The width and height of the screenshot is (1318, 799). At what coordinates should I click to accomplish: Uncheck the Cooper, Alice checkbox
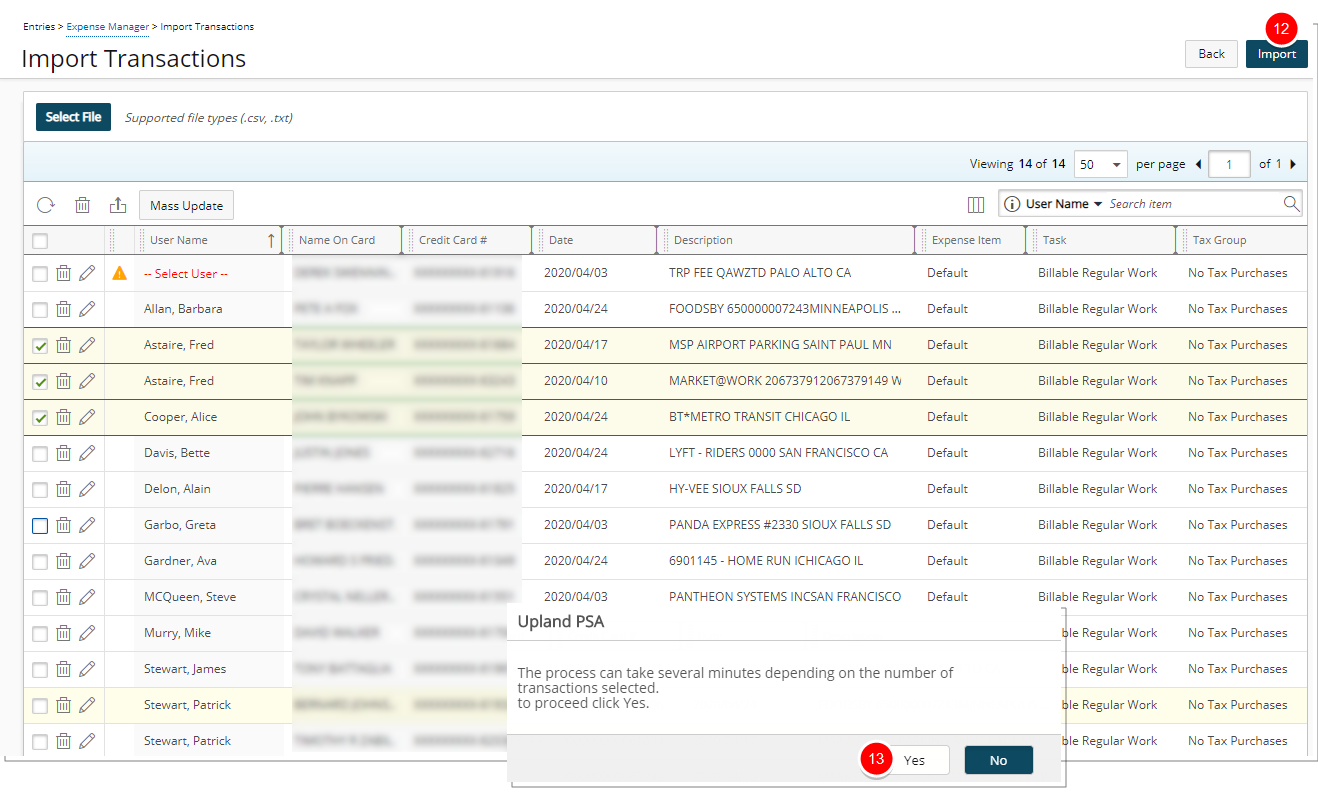(x=40, y=418)
